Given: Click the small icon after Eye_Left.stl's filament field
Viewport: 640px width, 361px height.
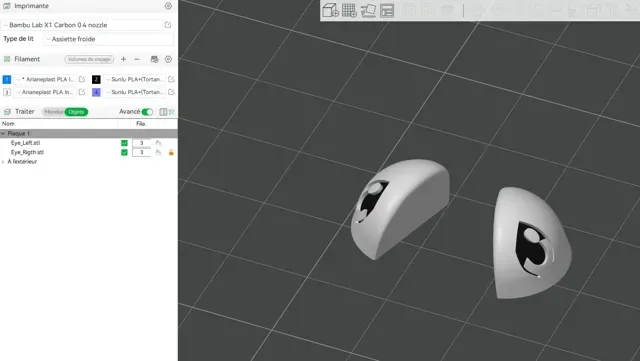Looking at the screenshot, I should [158, 143].
